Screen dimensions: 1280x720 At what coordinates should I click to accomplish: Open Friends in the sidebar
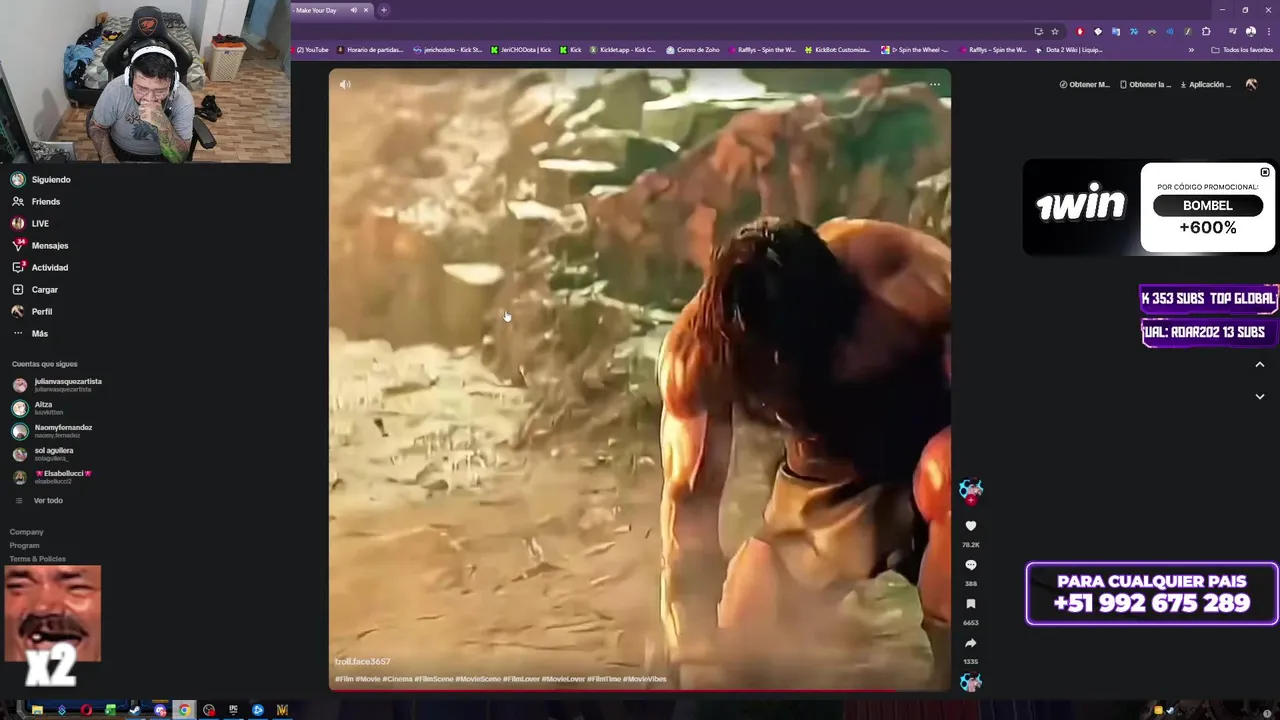[36, 202]
